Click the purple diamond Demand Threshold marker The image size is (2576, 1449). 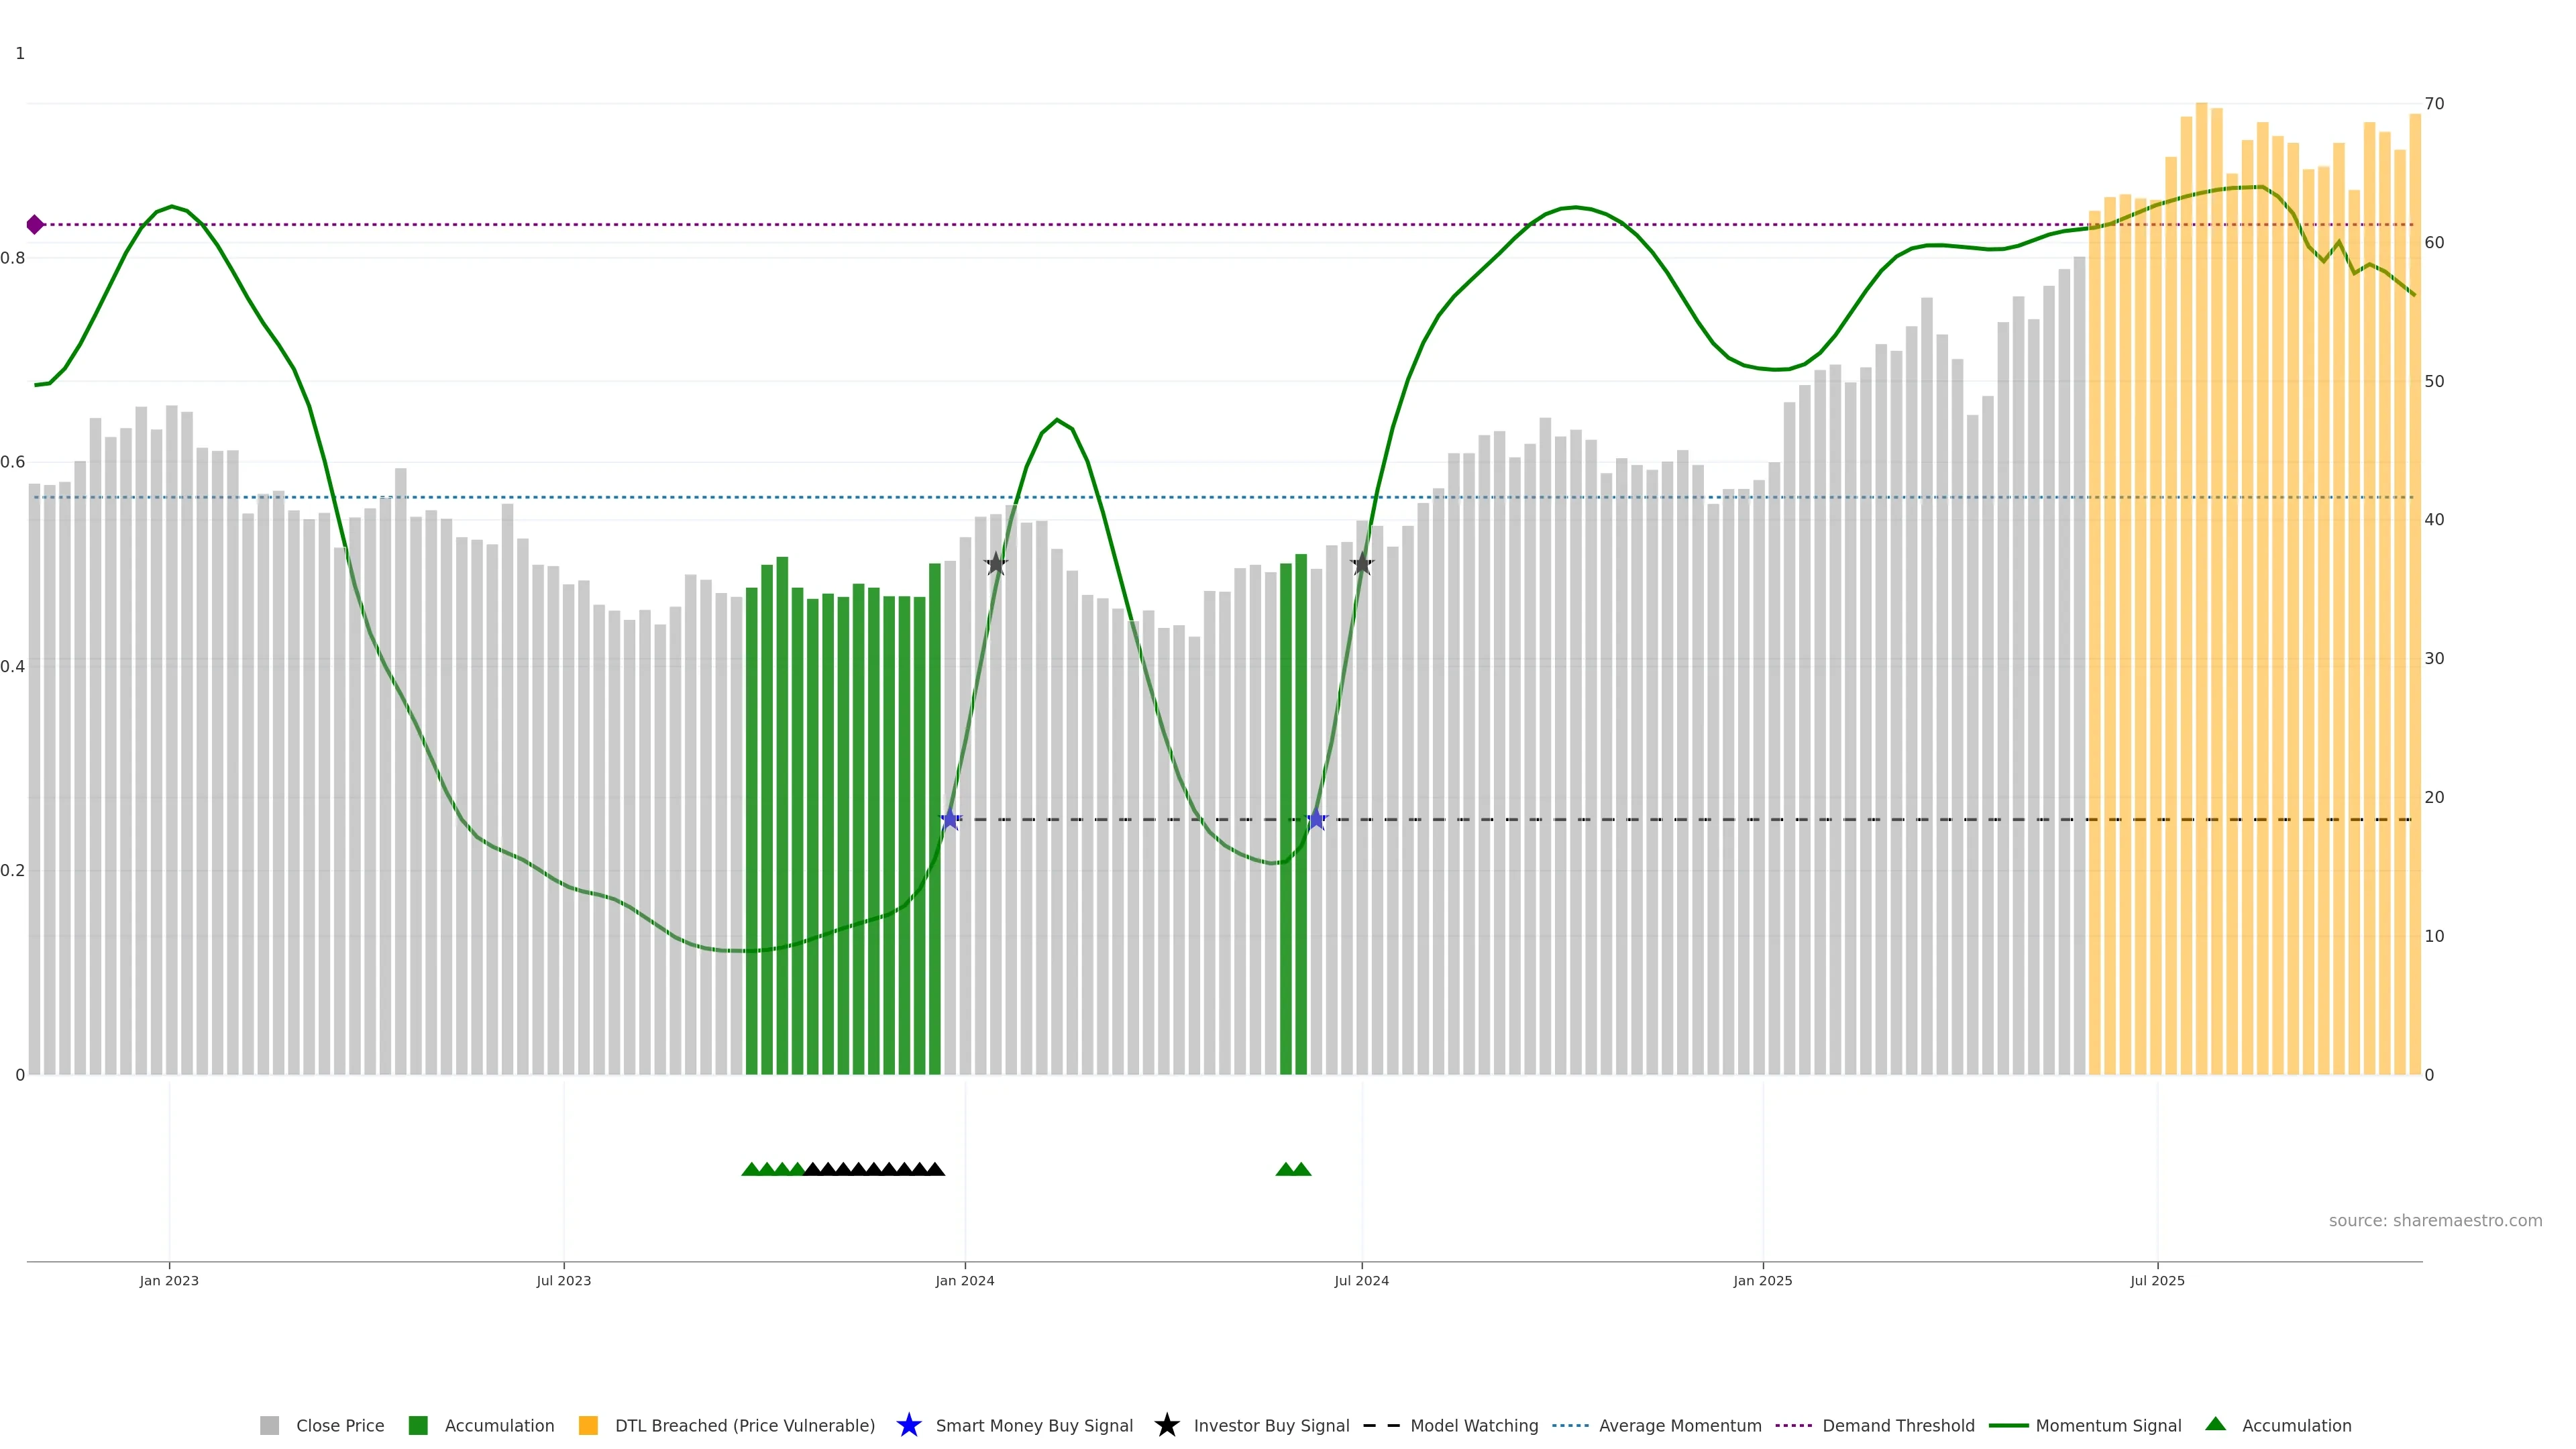coord(35,225)
